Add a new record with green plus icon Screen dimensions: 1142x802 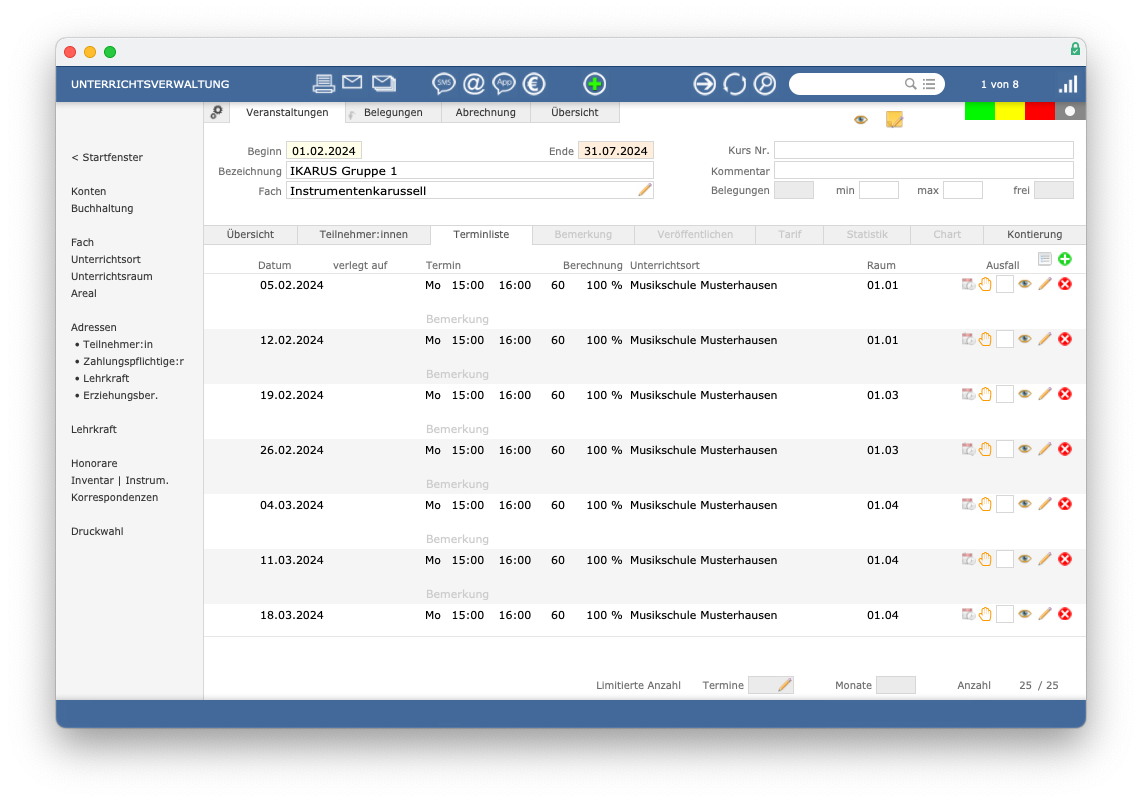[595, 84]
